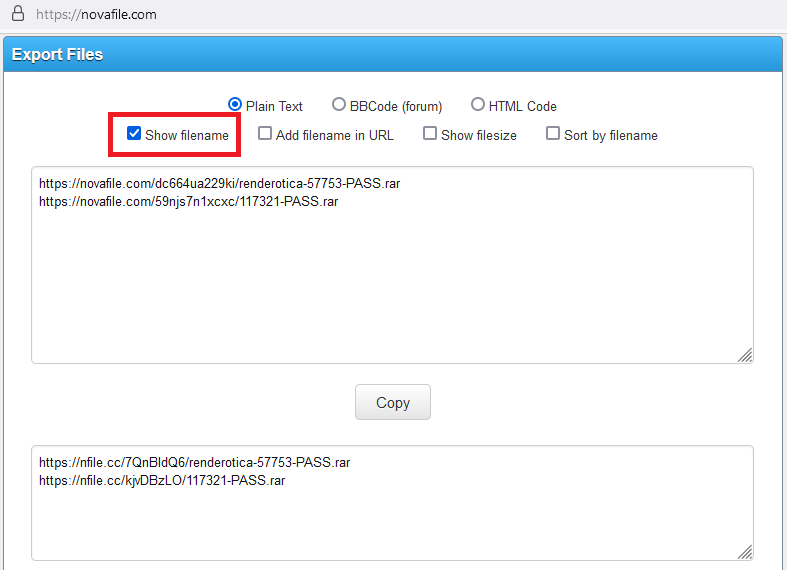787x570 pixels.
Task: Uncheck the Show filename checkbox
Action: (134, 134)
